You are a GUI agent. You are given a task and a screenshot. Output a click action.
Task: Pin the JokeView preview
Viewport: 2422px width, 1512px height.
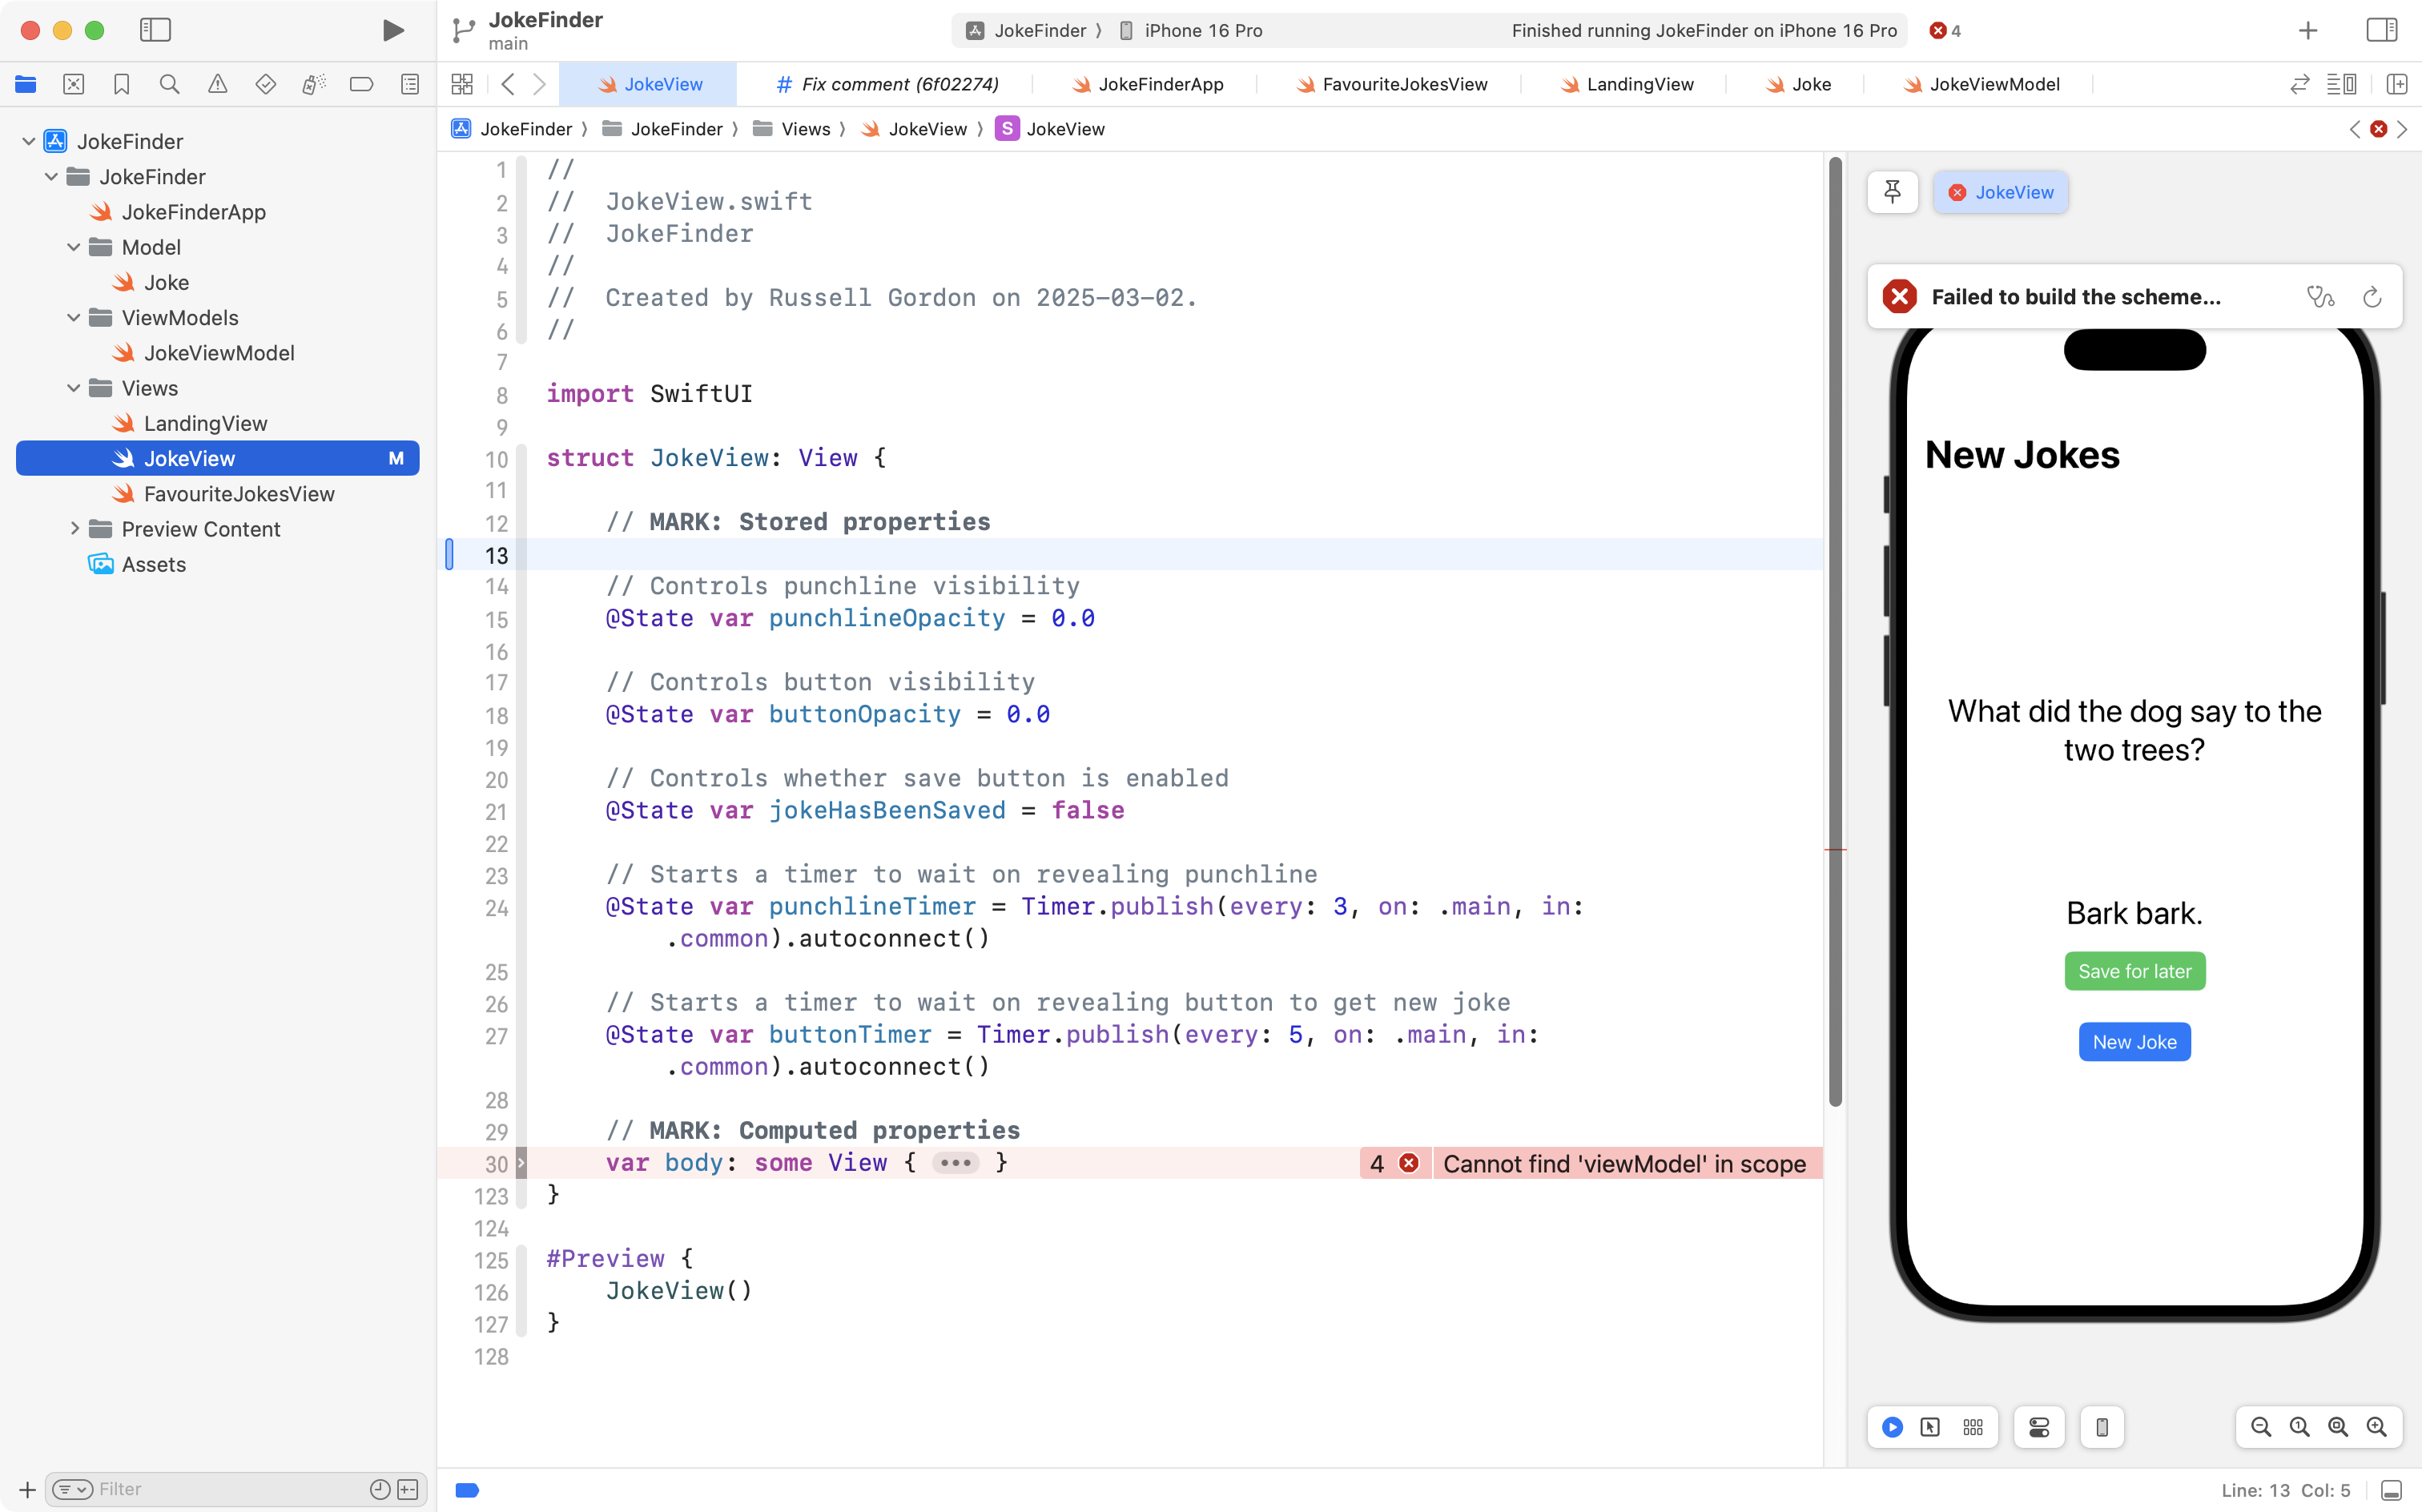(1892, 192)
